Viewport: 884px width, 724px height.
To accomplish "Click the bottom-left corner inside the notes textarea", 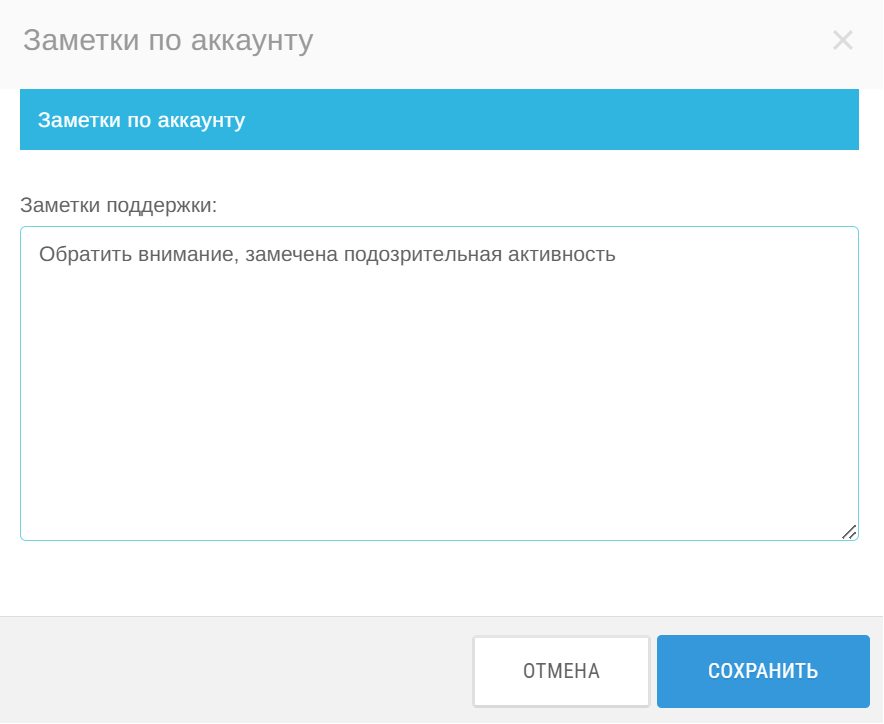I will tap(34, 527).
